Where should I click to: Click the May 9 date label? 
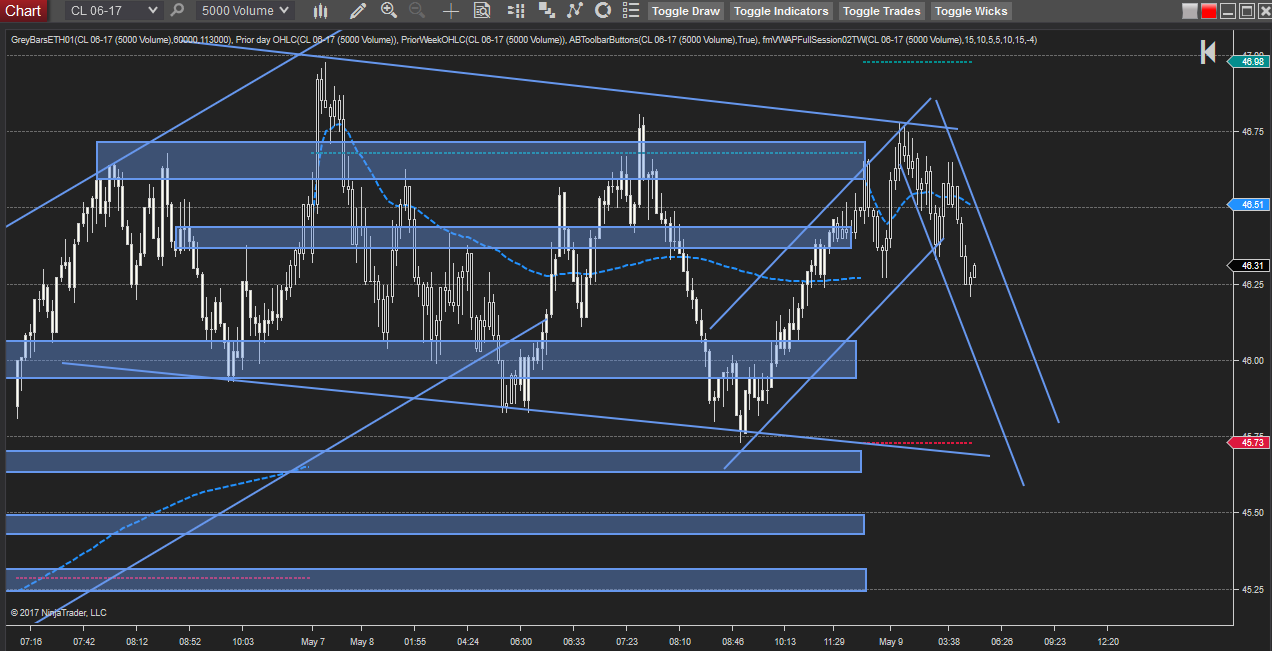point(891,641)
